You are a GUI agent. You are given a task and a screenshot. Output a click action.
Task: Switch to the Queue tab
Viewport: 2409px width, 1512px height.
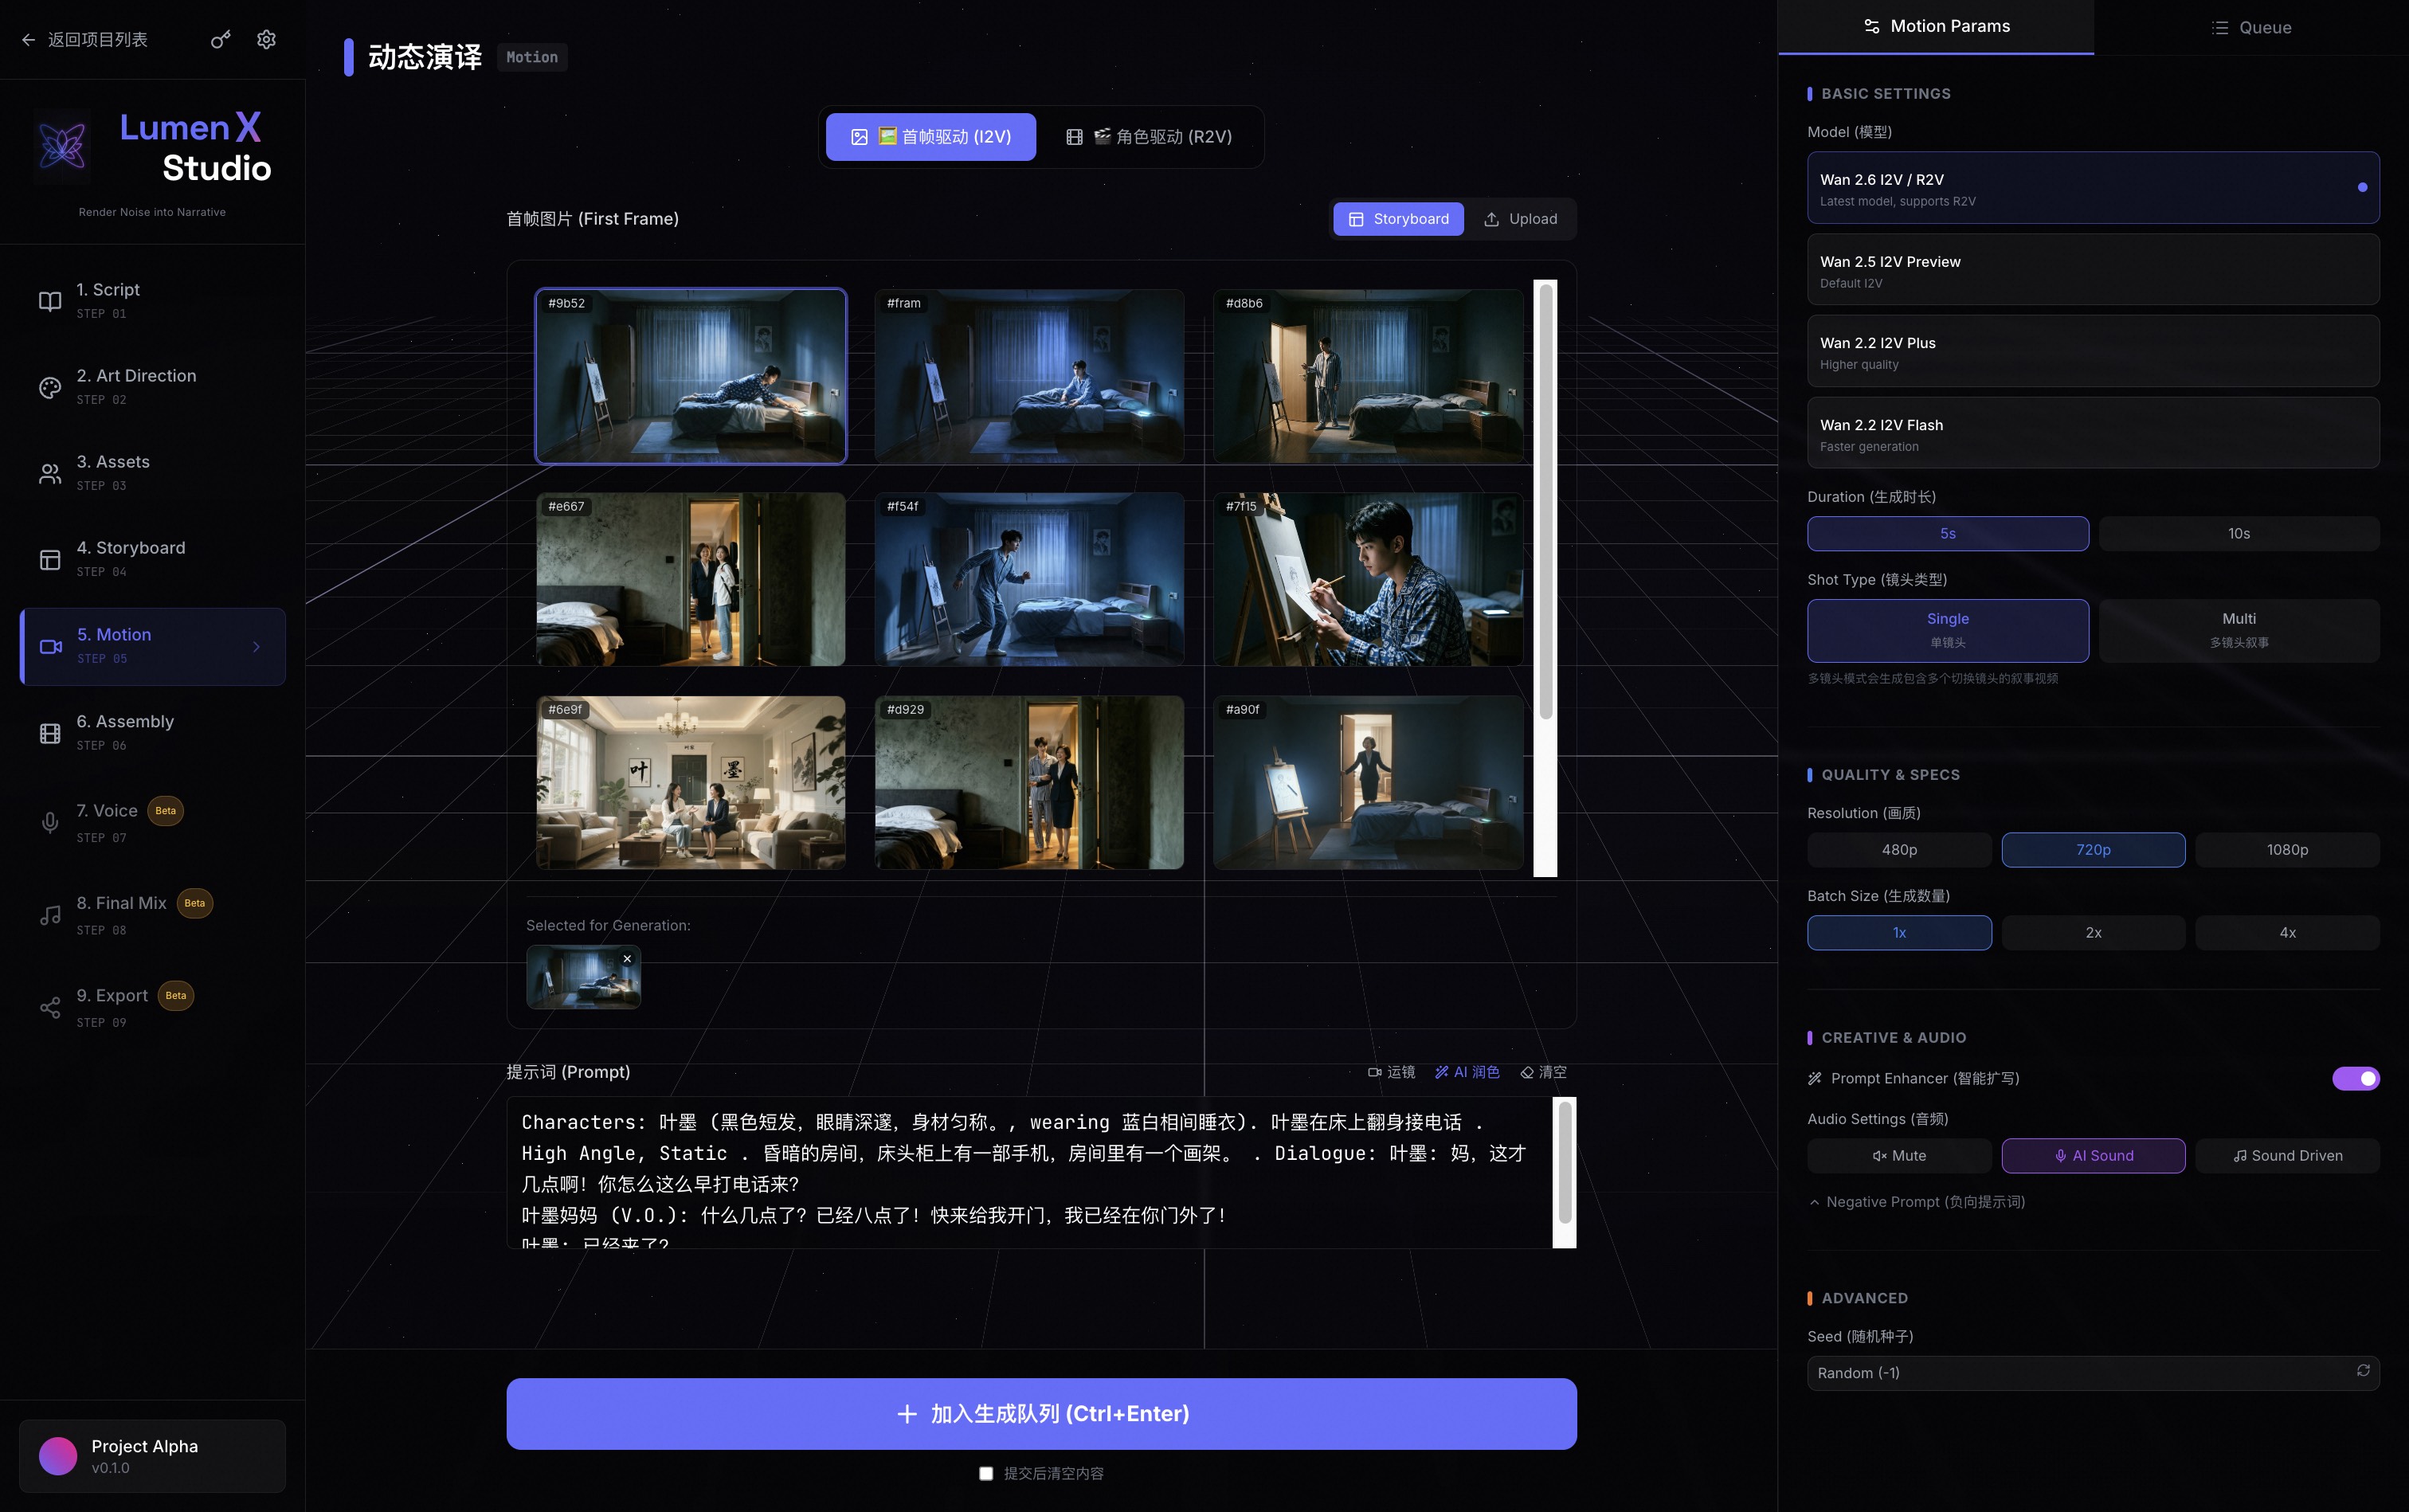tap(2251, 27)
